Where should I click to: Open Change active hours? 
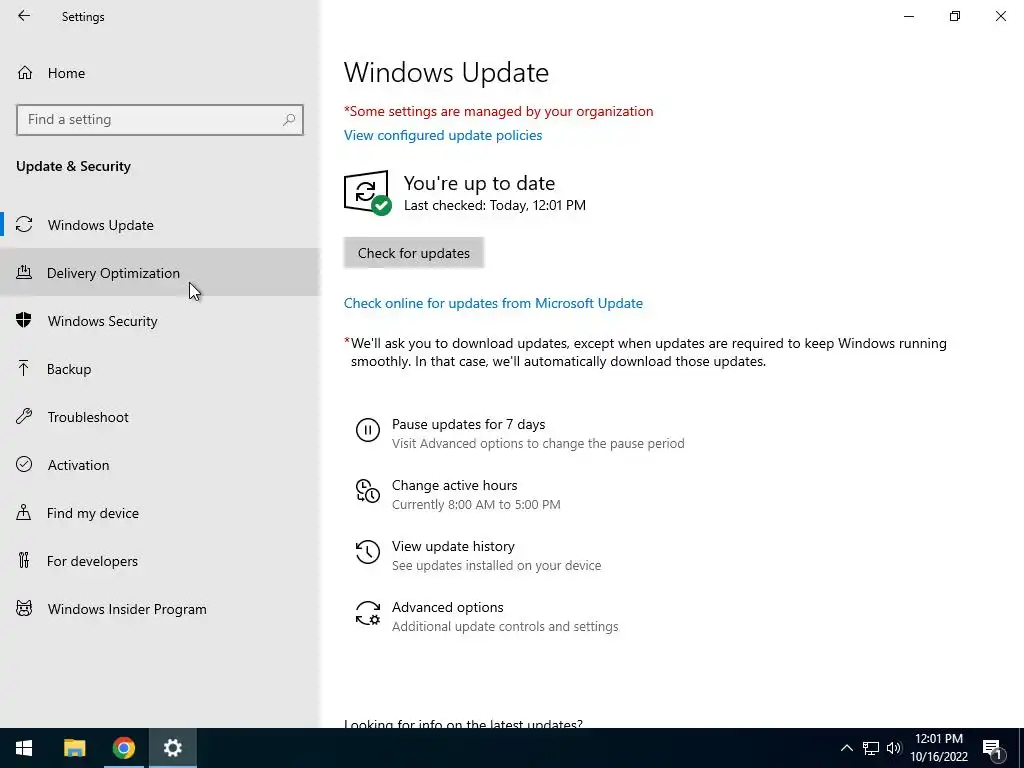[x=455, y=485]
